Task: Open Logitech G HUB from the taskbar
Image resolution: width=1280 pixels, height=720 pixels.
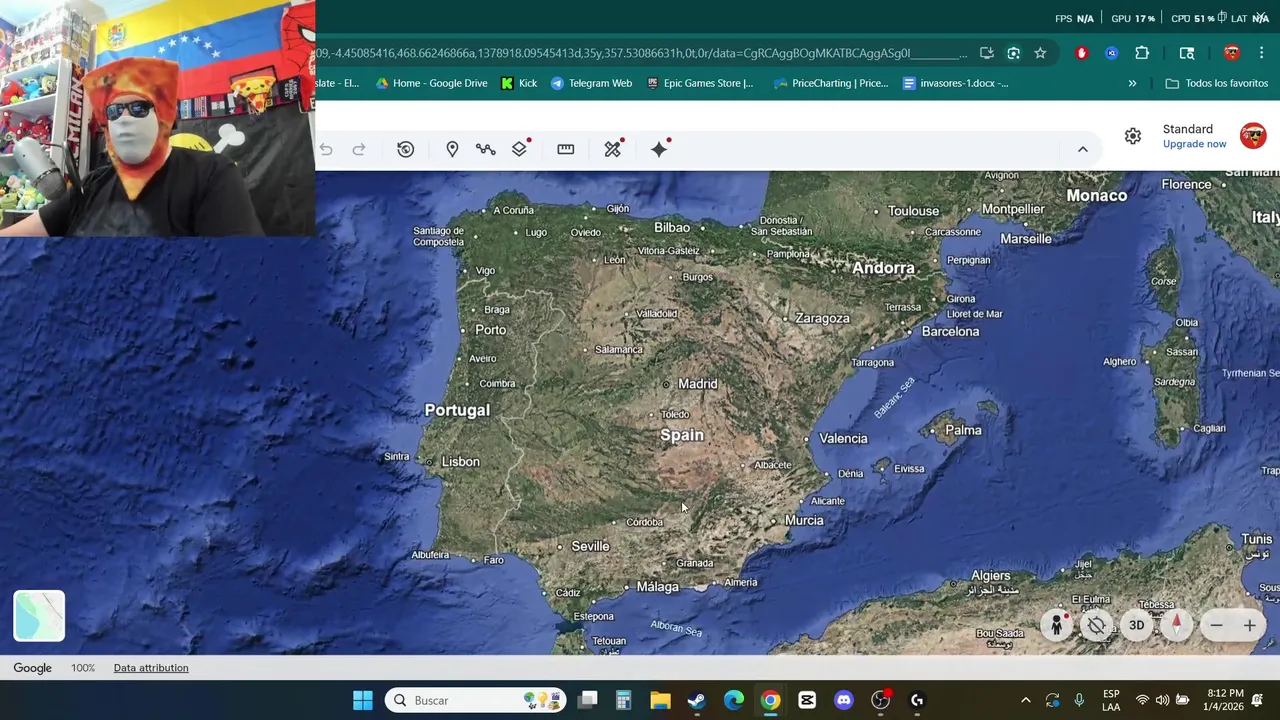Action: point(917,700)
